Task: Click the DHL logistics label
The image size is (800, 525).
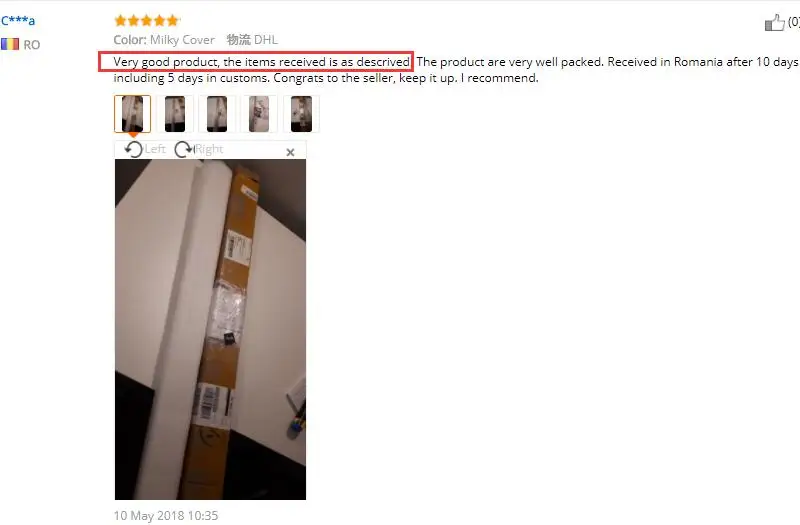Action: click(252, 40)
